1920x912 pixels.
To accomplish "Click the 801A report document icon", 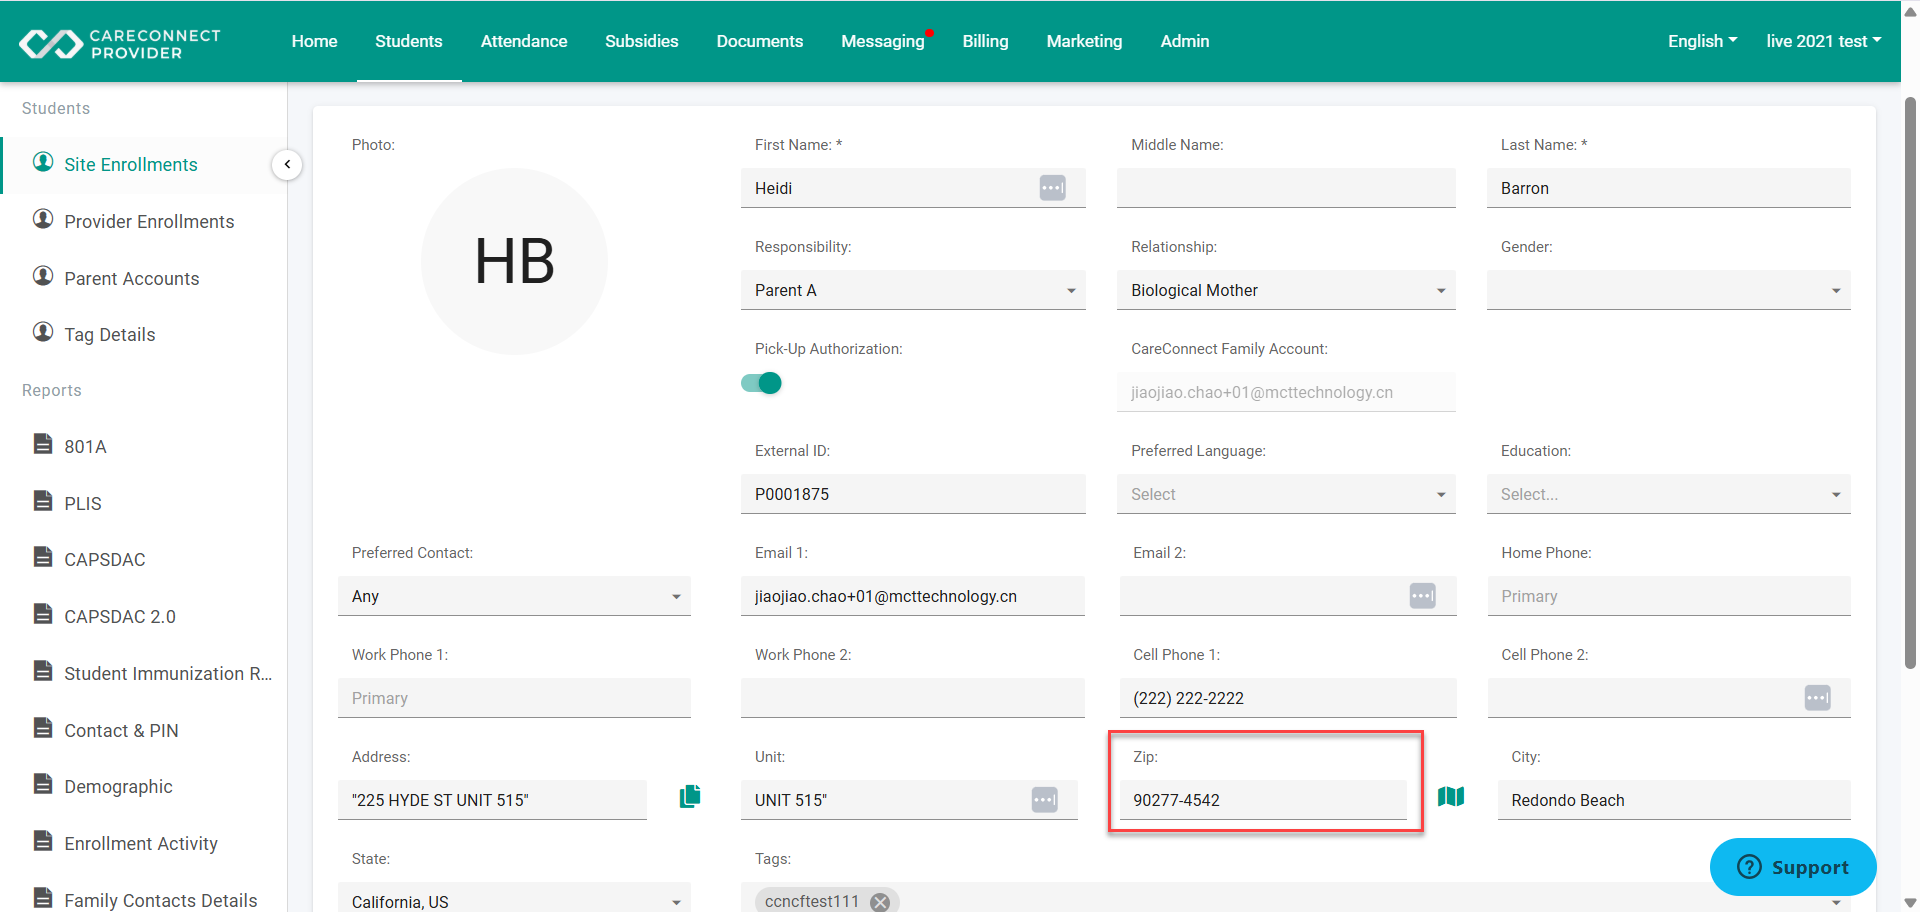I will [43, 444].
